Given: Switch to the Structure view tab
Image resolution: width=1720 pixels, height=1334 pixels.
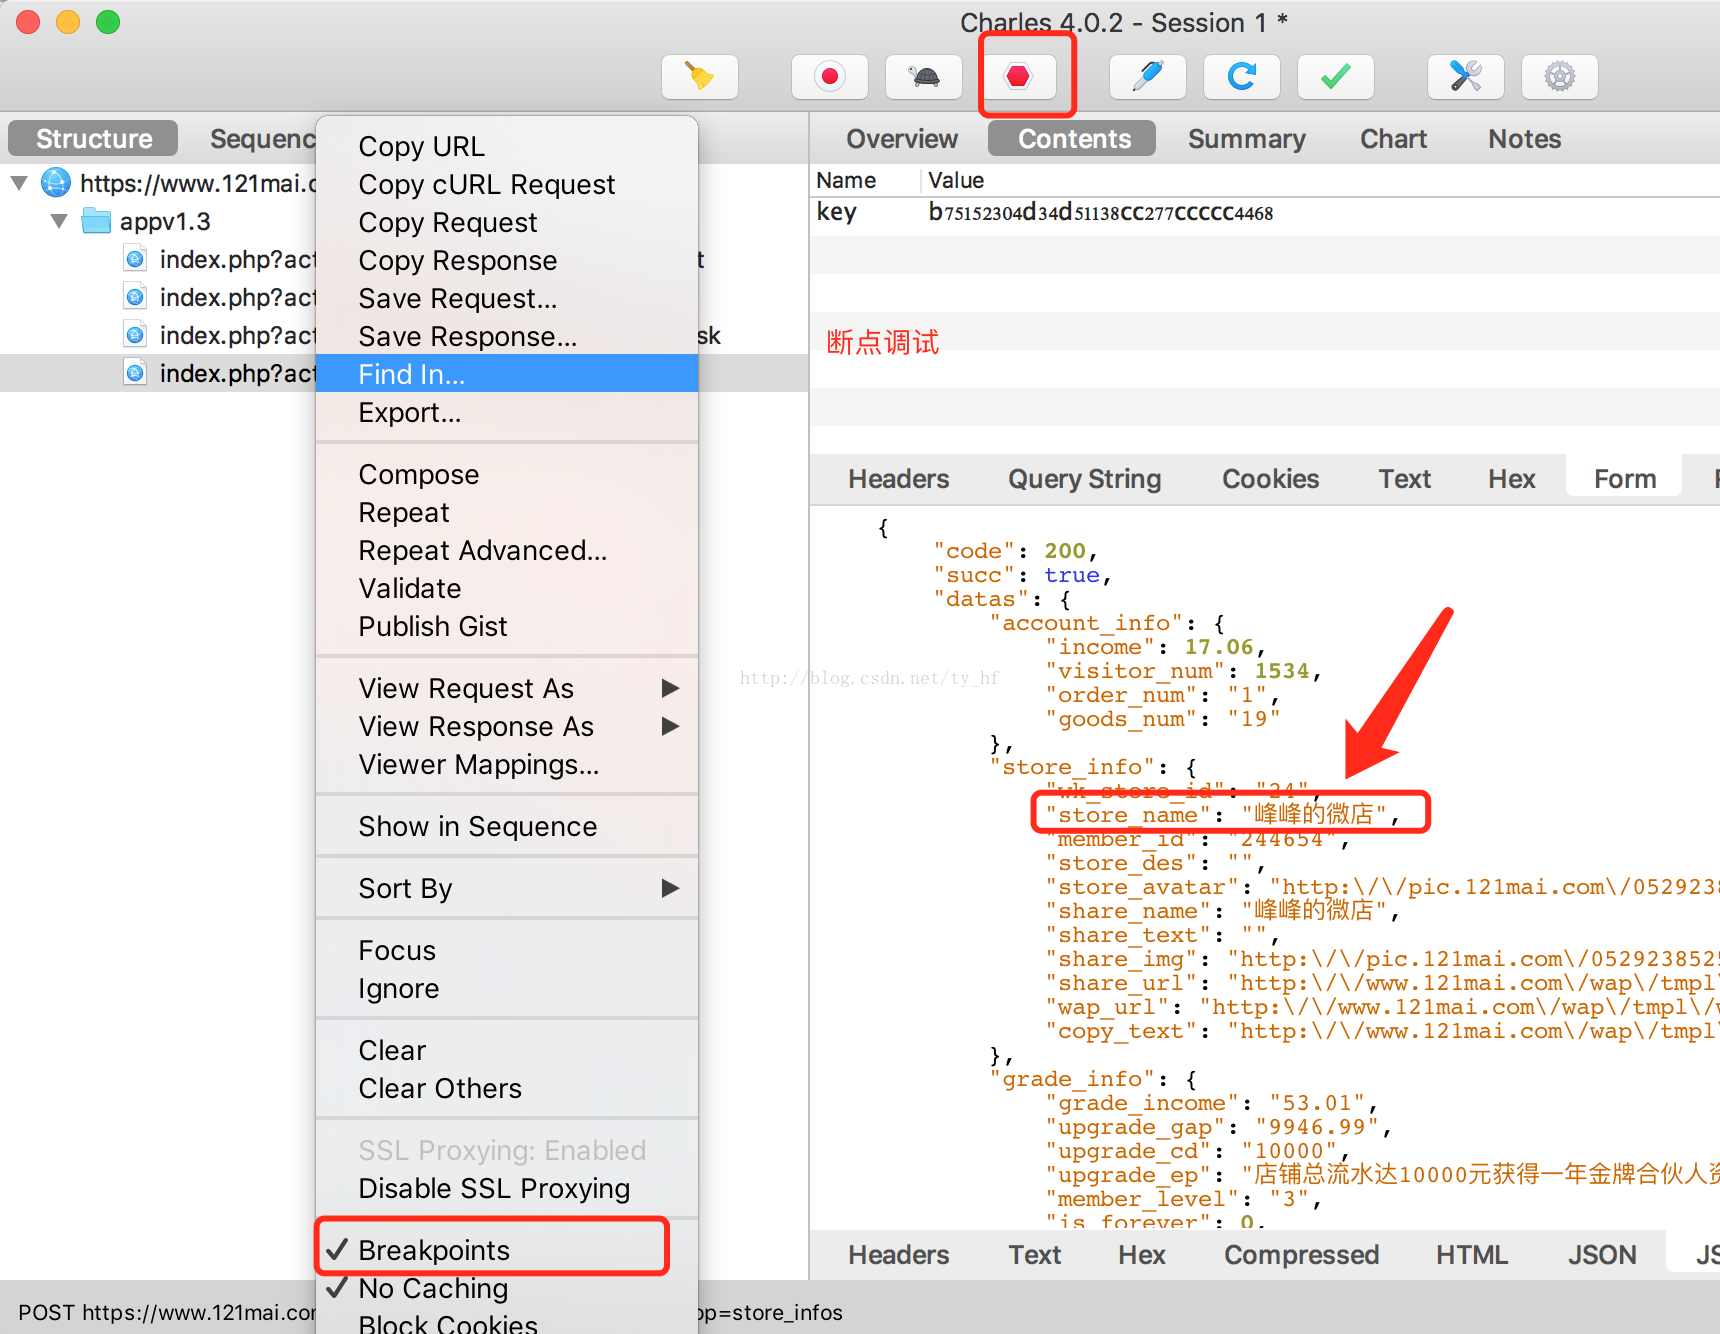Looking at the screenshot, I should (94, 139).
